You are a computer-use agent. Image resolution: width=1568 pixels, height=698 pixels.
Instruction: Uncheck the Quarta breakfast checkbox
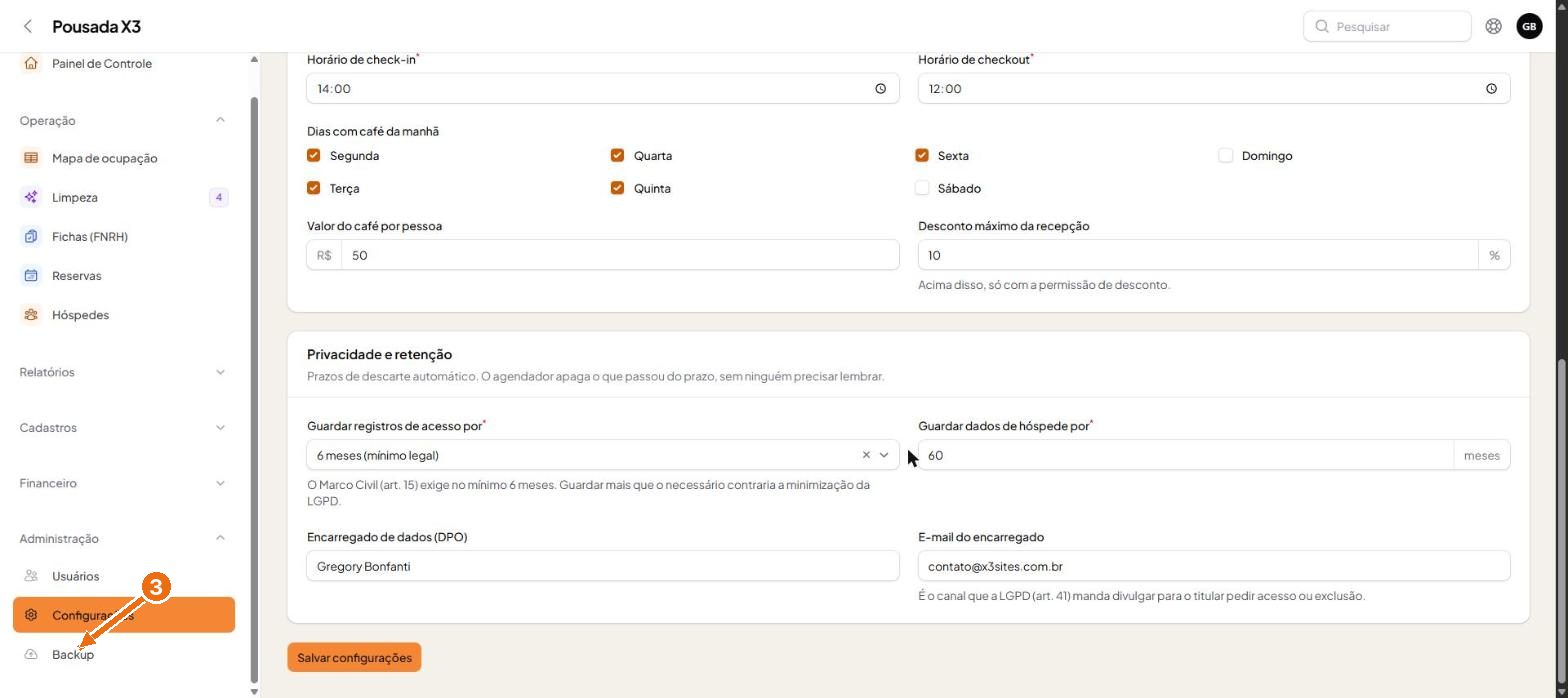[617, 155]
